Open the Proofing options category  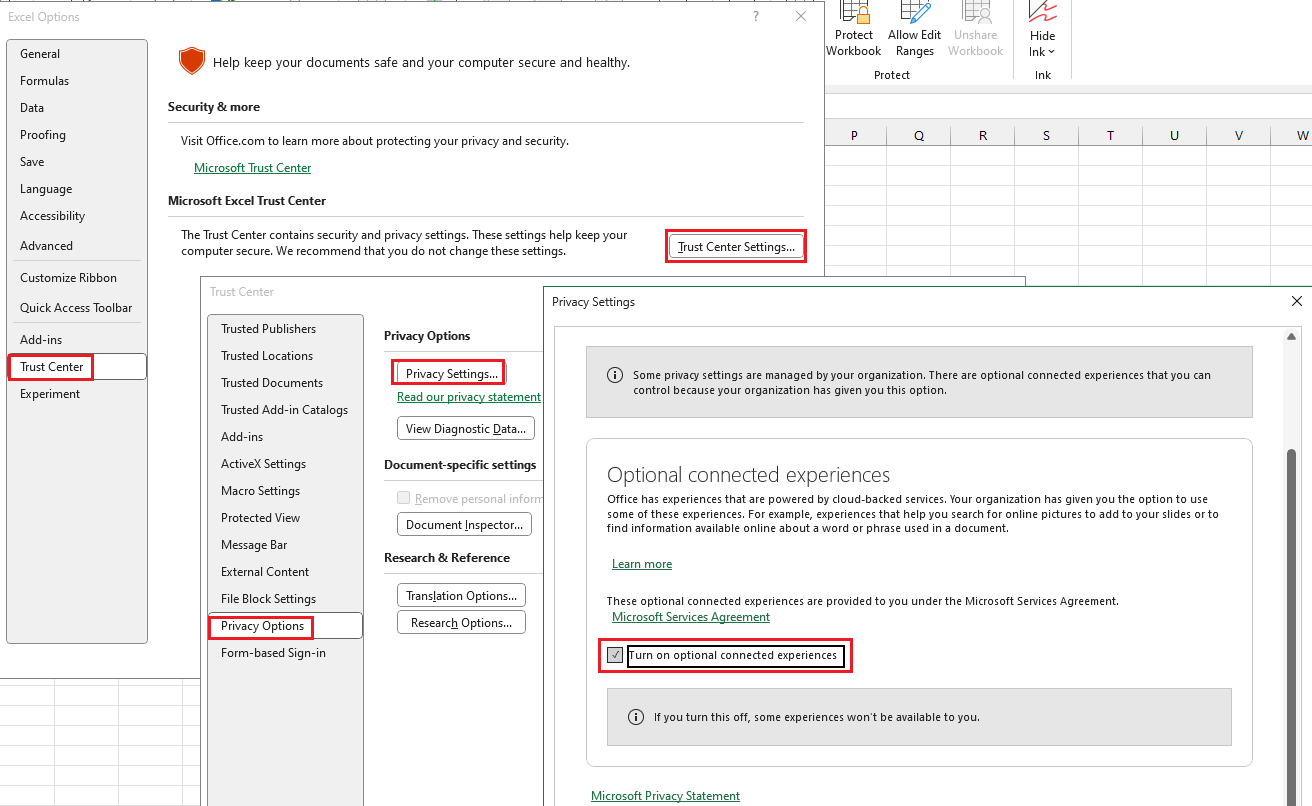(77, 135)
